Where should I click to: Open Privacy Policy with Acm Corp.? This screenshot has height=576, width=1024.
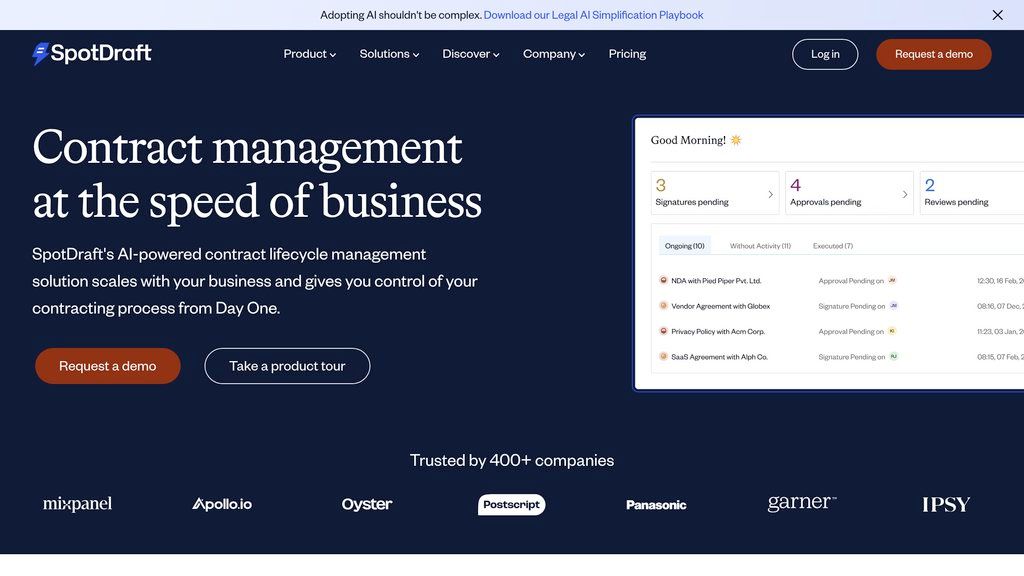tap(718, 332)
